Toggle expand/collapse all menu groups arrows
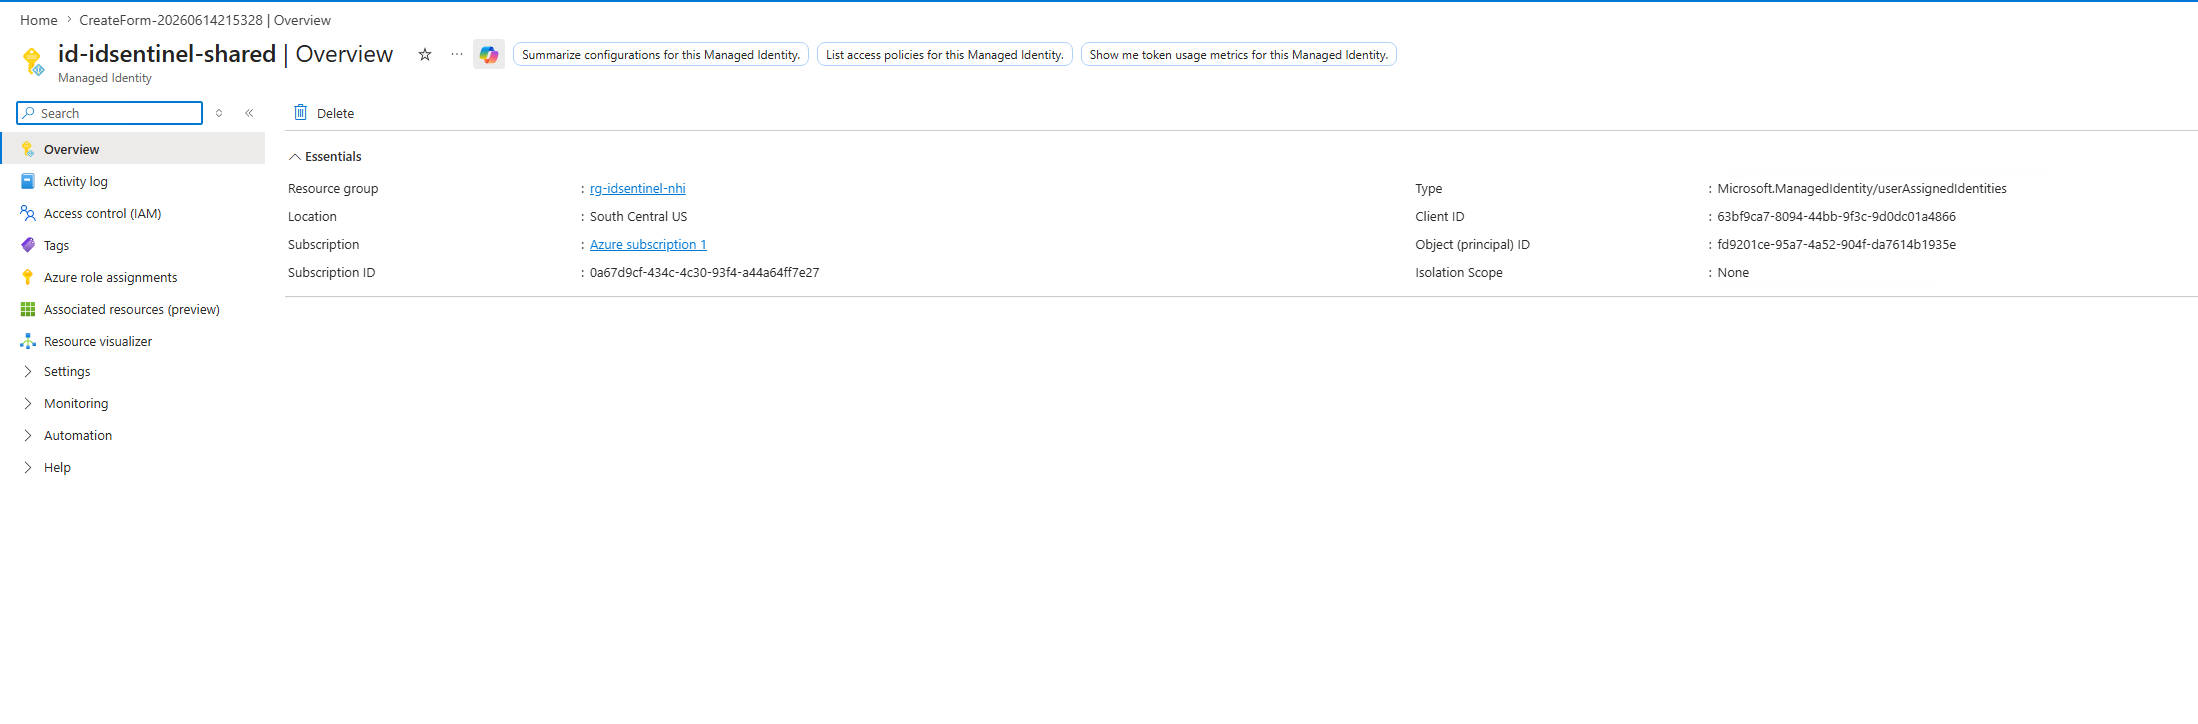 point(219,113)
